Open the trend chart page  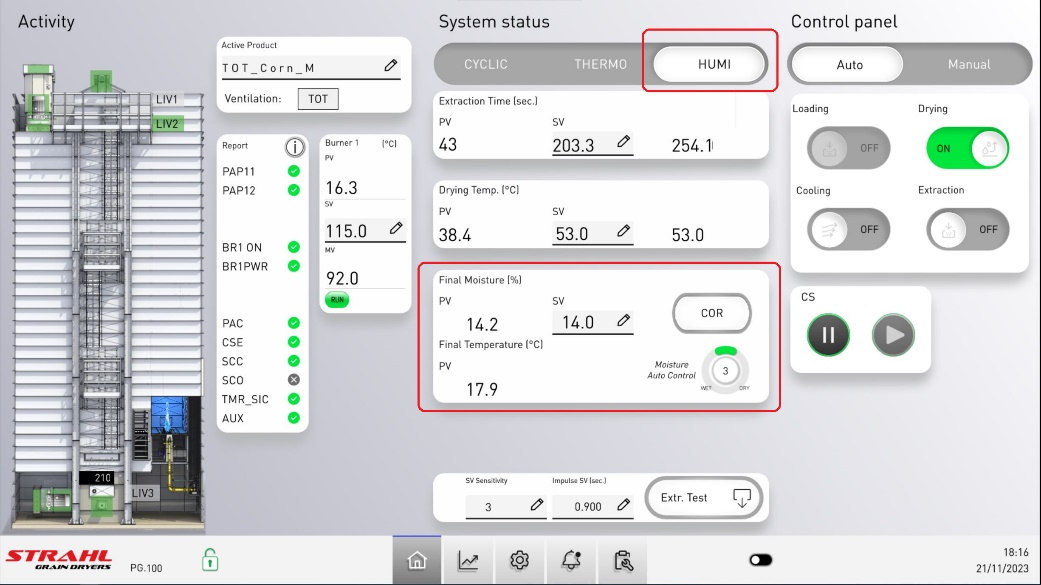468,561
